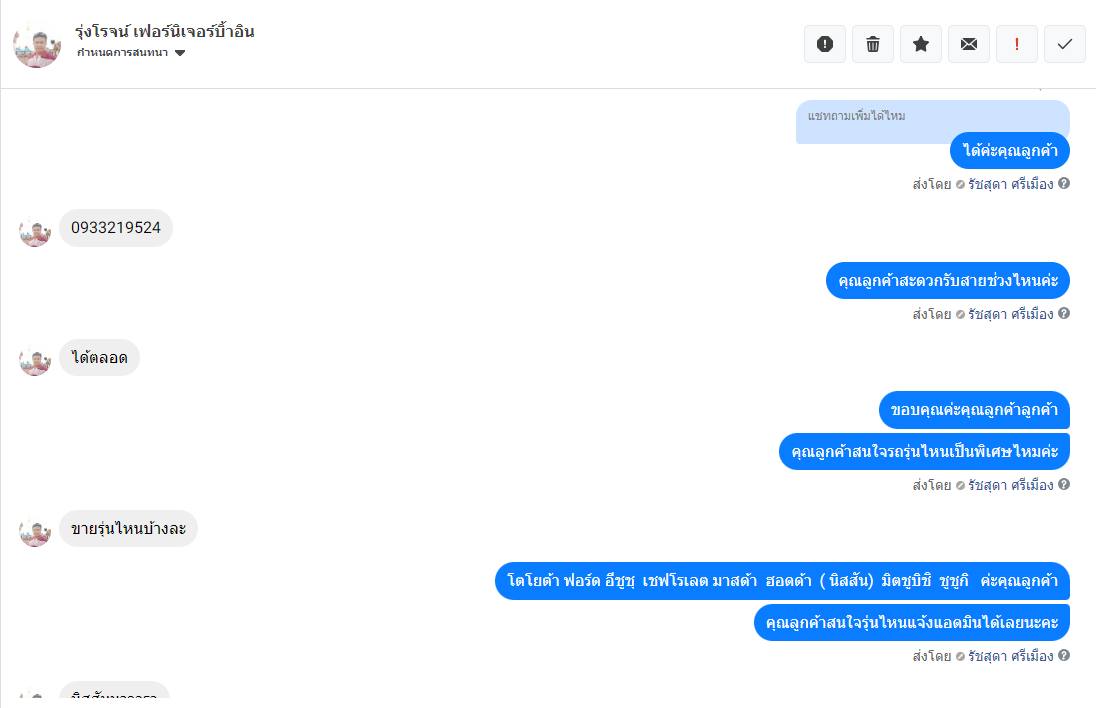Click the car brands list message bubble
Viewport: 1096px width, 708px height.
tap(782, 581)
